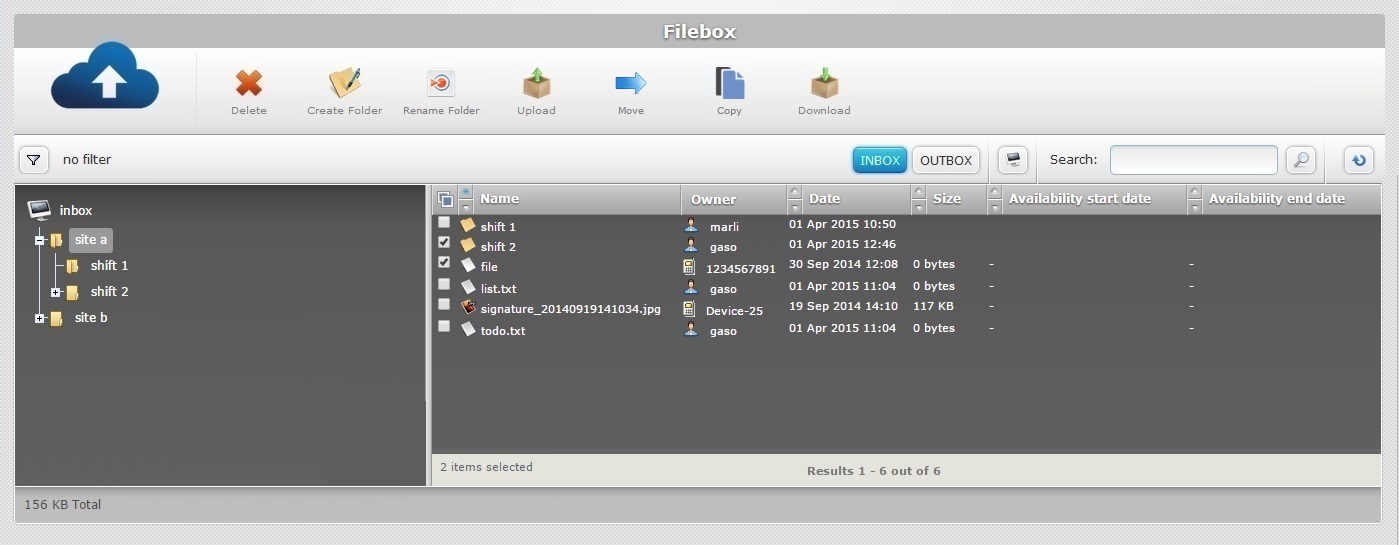The image size is (1399, 545).
Task: Click the site b folder icon in tree
Action: click(56, 318)
